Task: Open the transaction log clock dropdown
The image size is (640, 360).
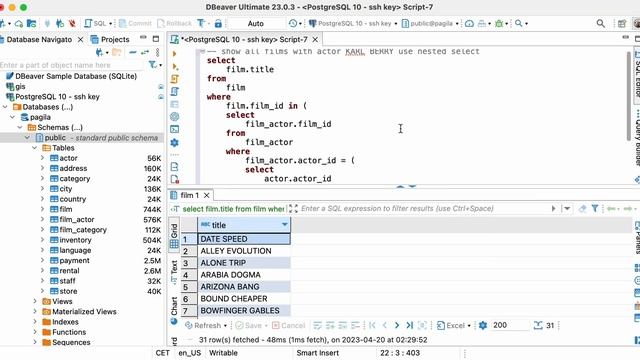Action: click(x=295, y=23)
